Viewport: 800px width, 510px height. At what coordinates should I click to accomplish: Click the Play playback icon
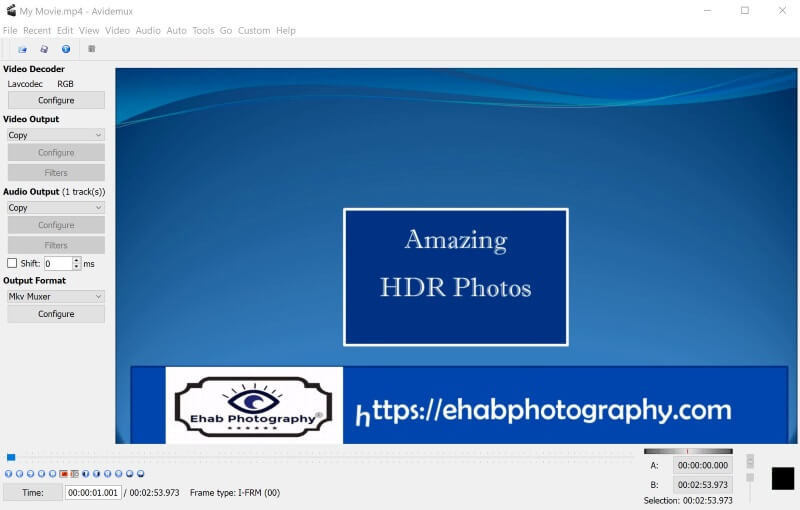click(x=8, y=474)
